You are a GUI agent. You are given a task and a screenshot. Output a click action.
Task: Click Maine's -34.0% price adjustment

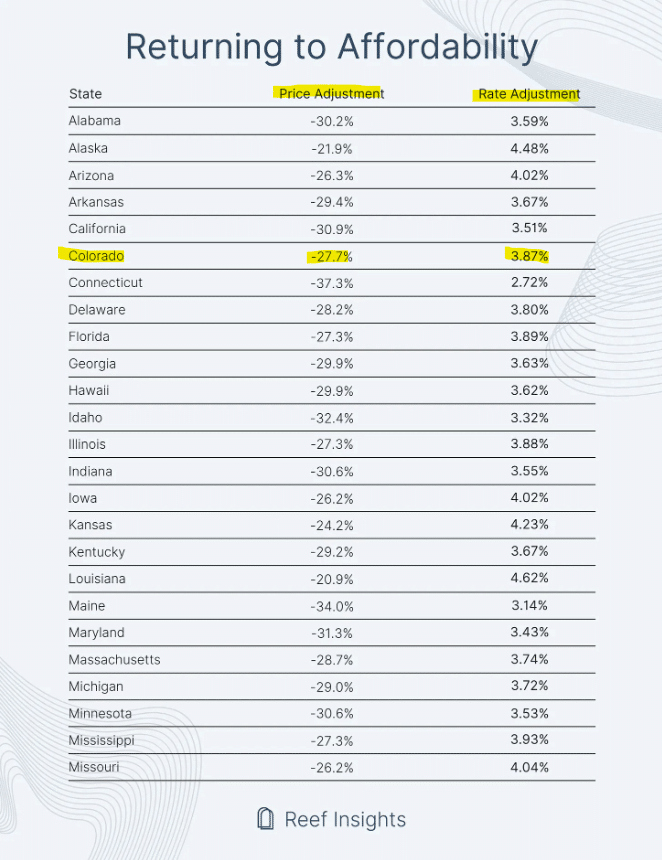pos(331,606)
